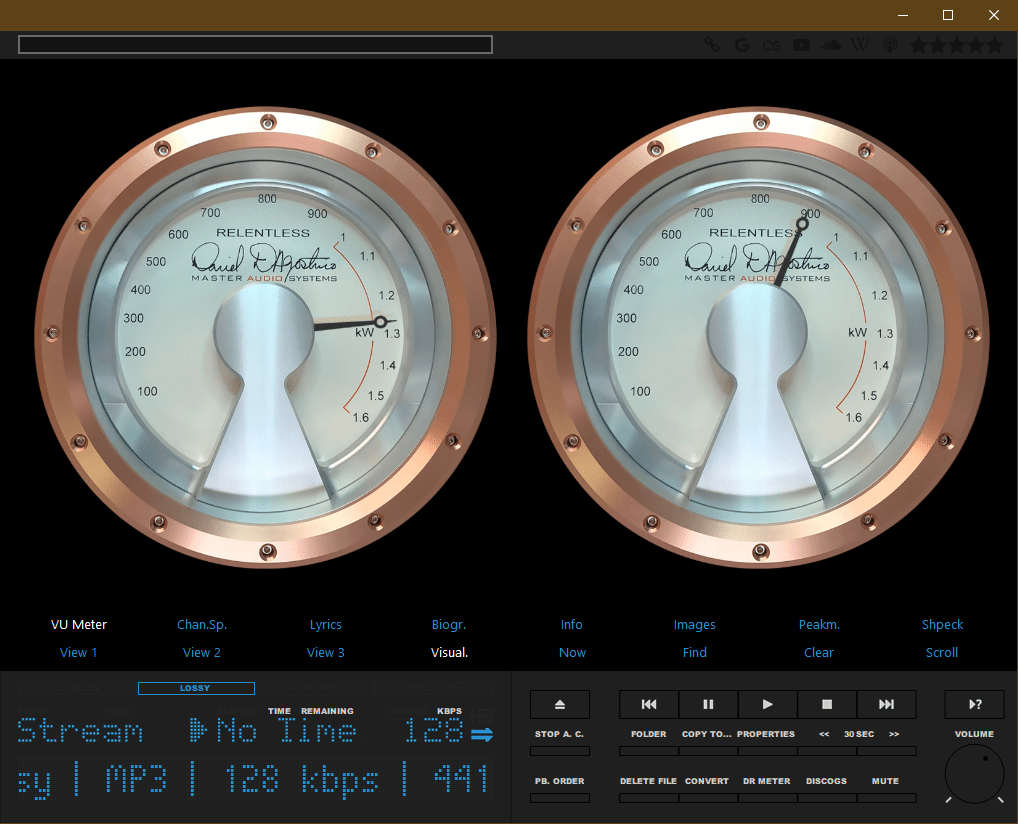This screenshot has height=824, width=1018.
Task: Select the Chan.Sp. tab
Action: [202, 625]
